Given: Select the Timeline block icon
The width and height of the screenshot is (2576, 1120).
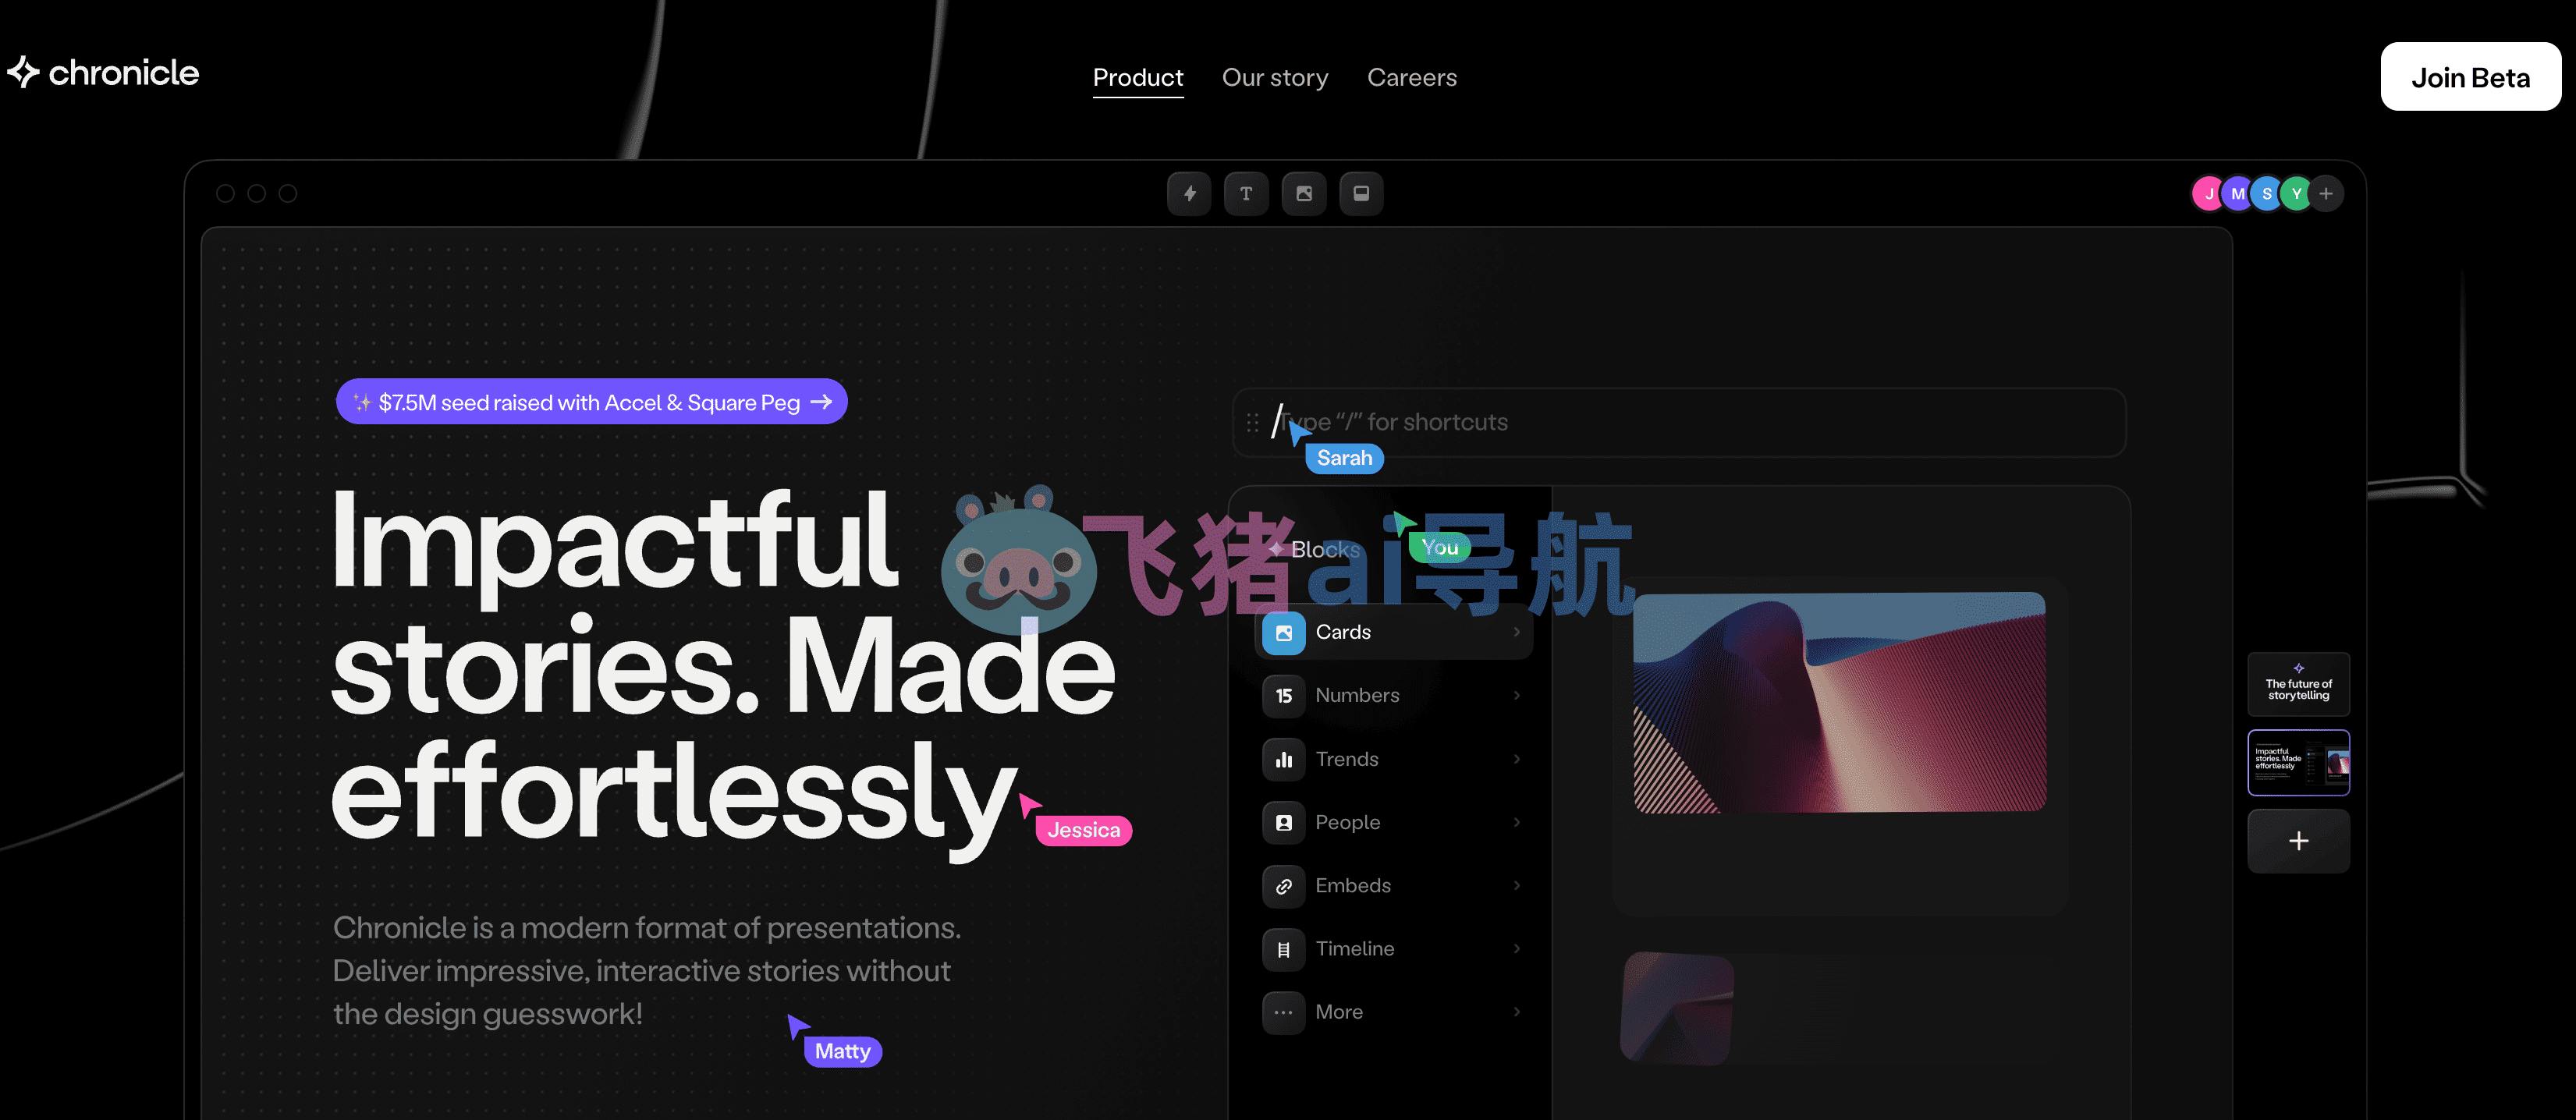Looking at the screenshot, I should coord(1283,949).
